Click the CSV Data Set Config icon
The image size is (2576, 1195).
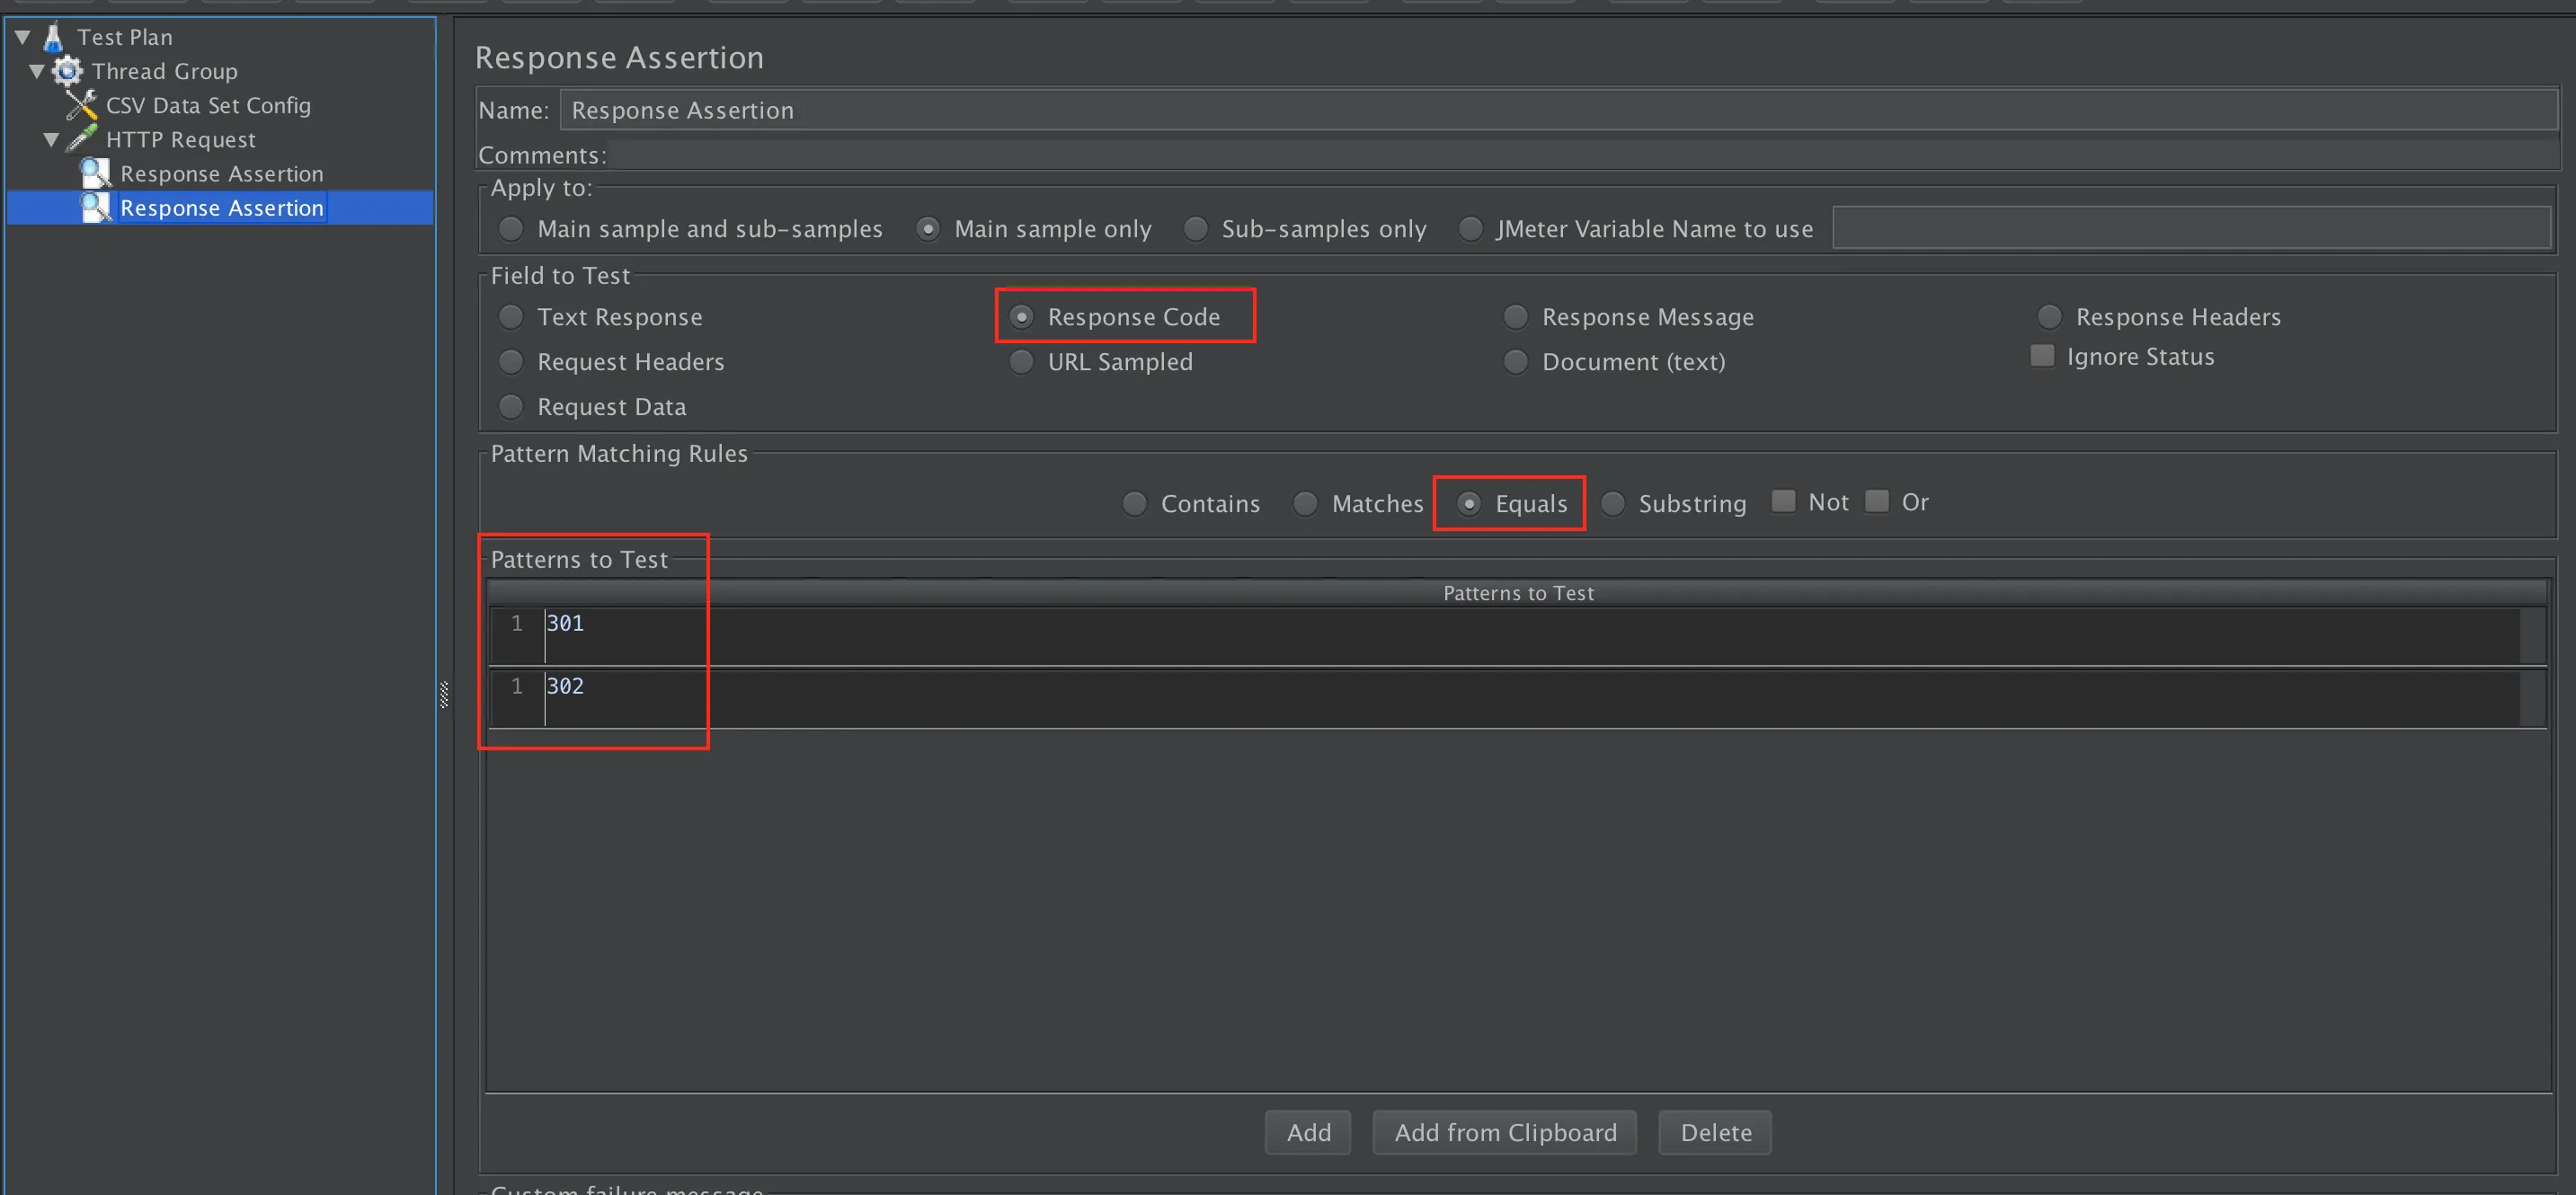click(82, 105)
